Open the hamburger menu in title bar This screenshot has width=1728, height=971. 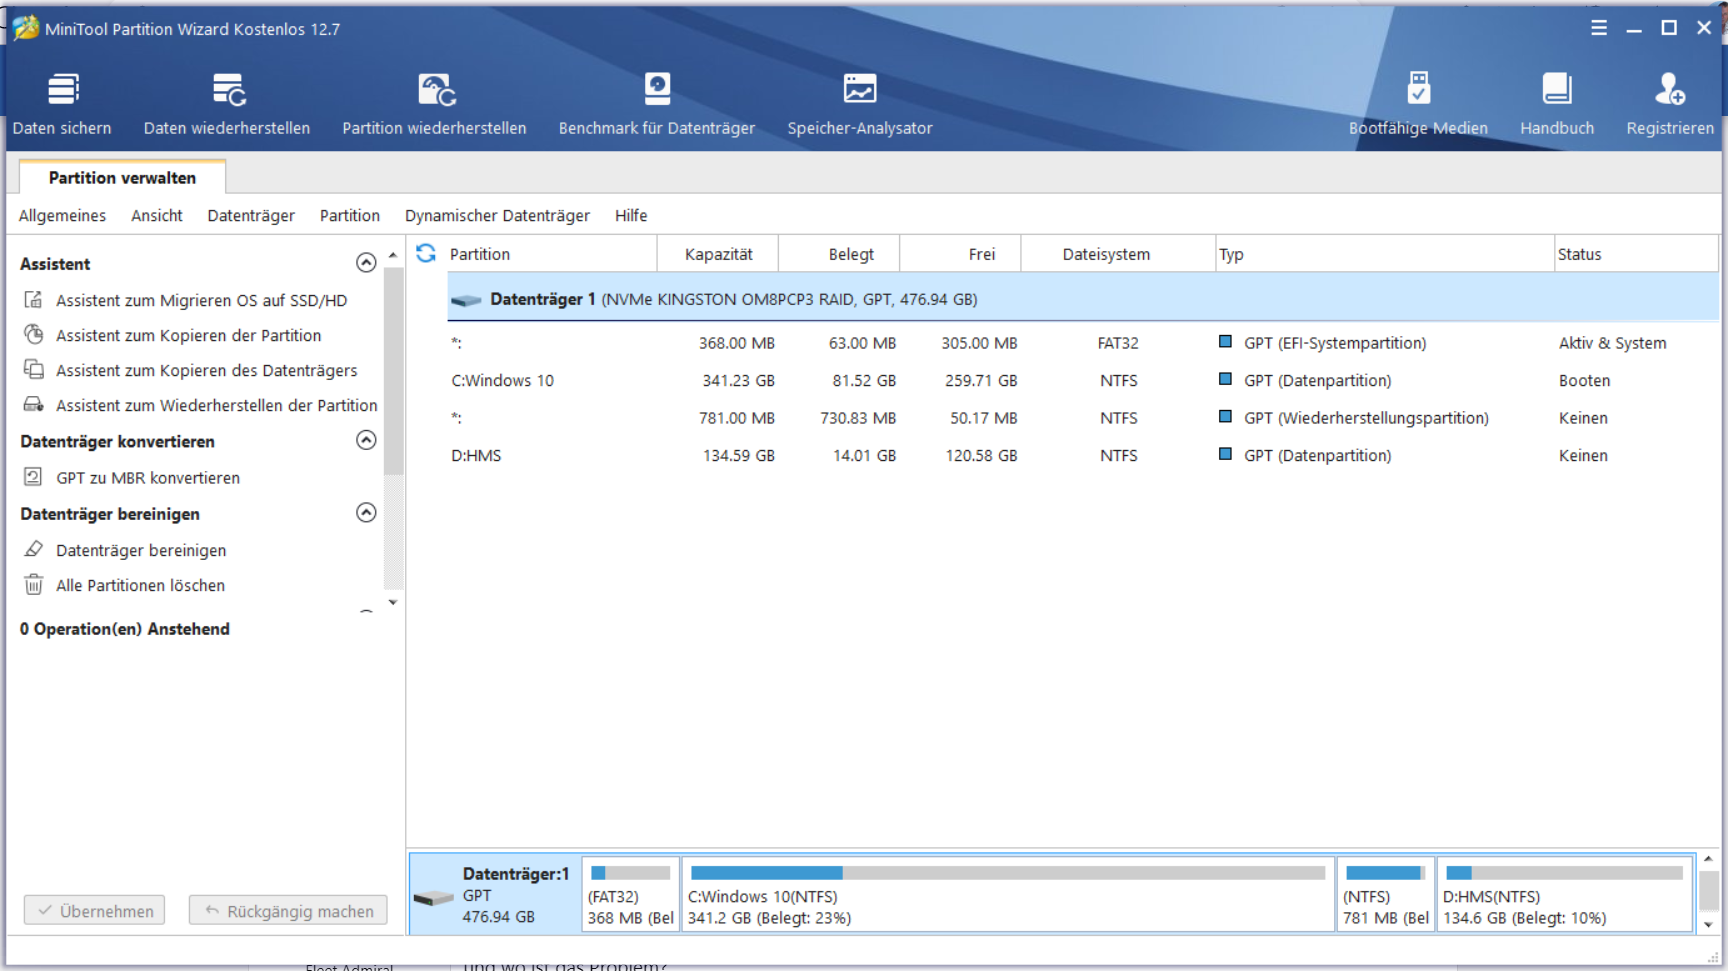pos(1599,28)
